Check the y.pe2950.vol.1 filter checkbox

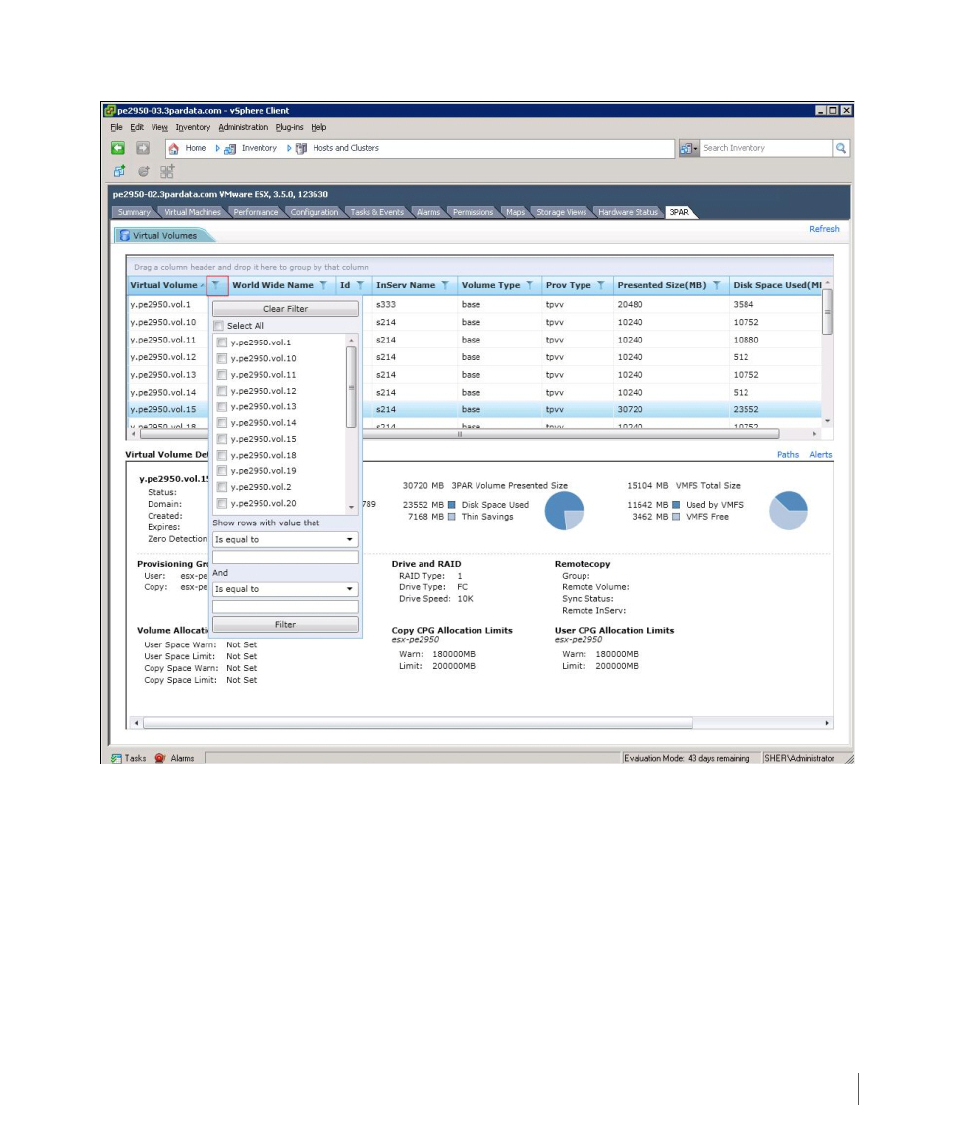tap(222, 342)
